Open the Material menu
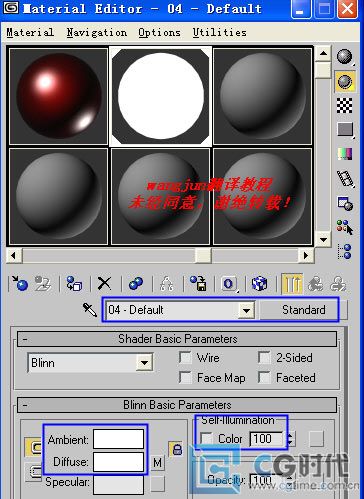364x499 pixels. 30,32
